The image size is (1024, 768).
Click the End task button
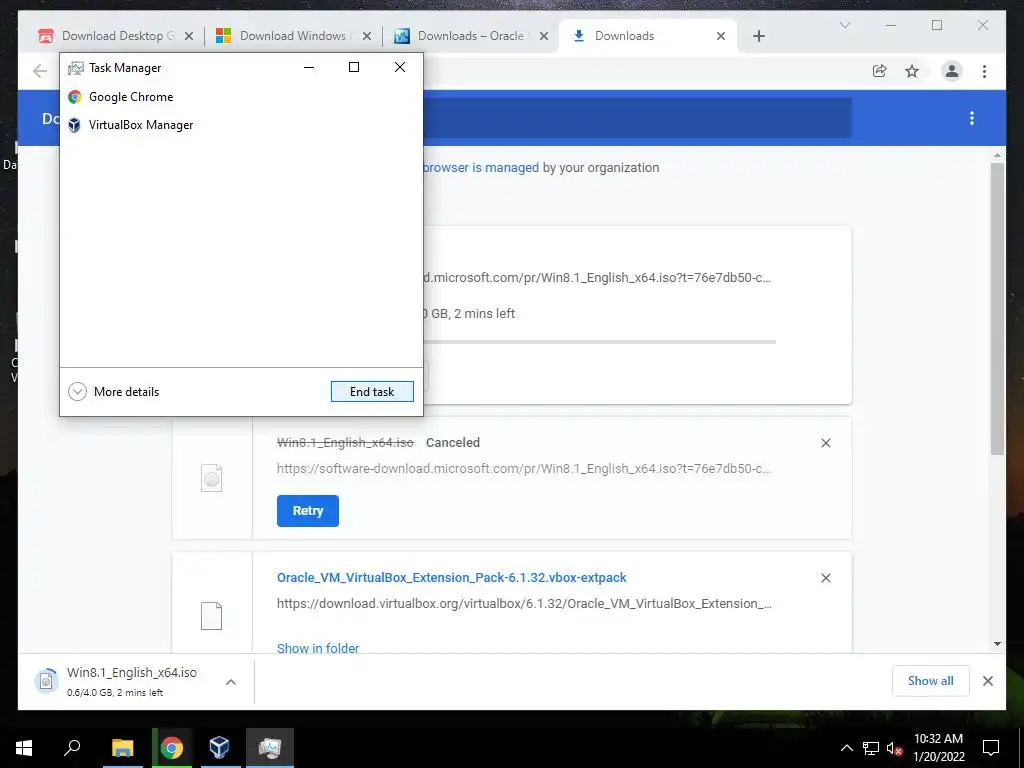(372, 391)
